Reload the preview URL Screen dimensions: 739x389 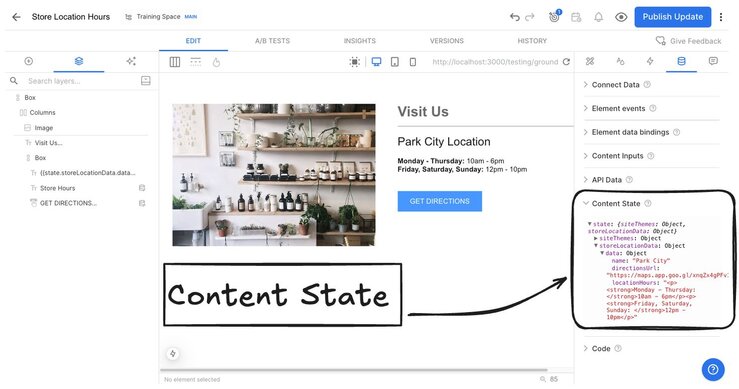coord(567,62)
